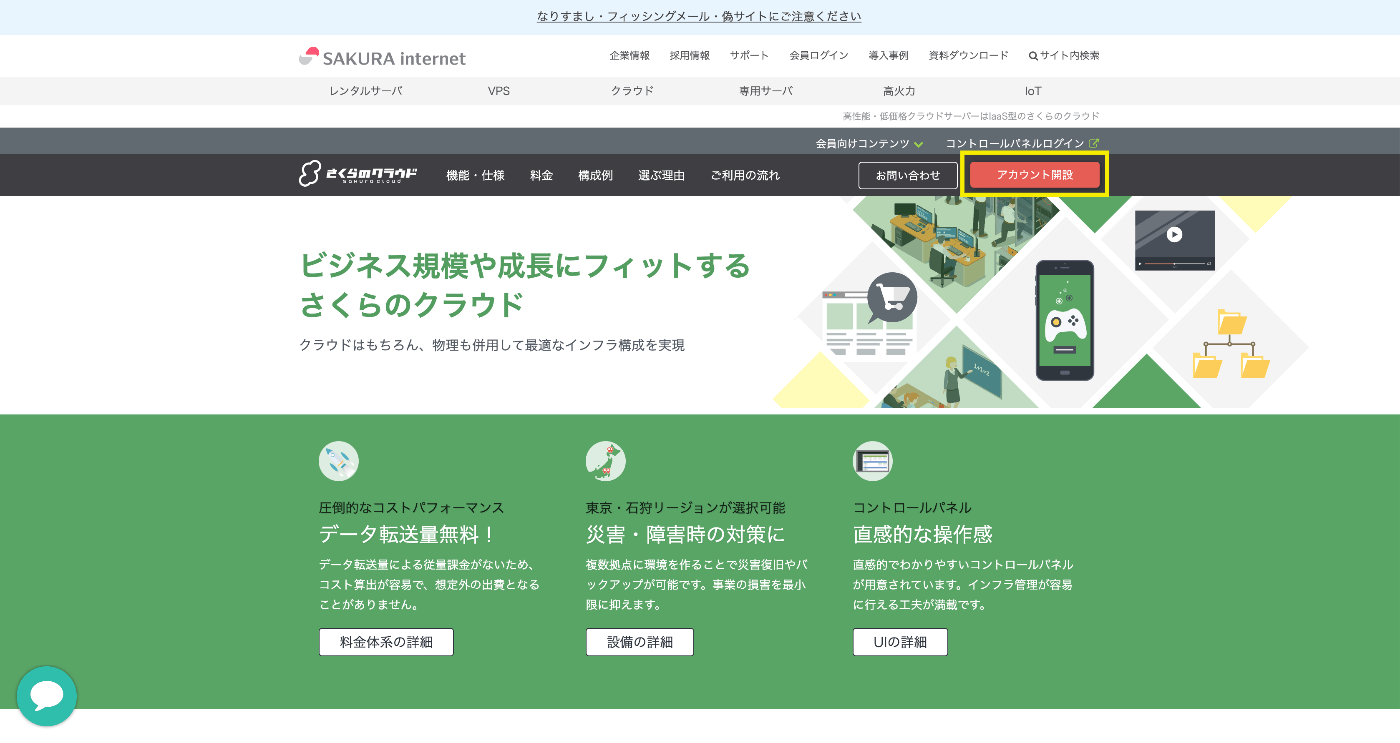Open 機能・仕様 menu

475,175
